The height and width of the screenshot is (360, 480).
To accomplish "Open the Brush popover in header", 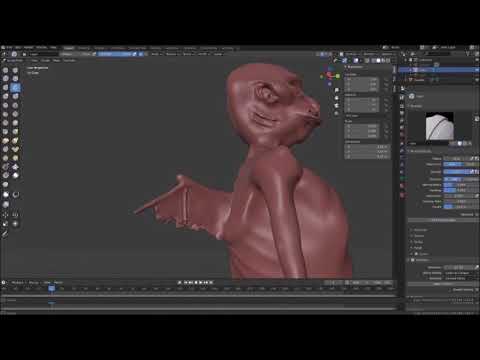I will [x=156, y=54].
